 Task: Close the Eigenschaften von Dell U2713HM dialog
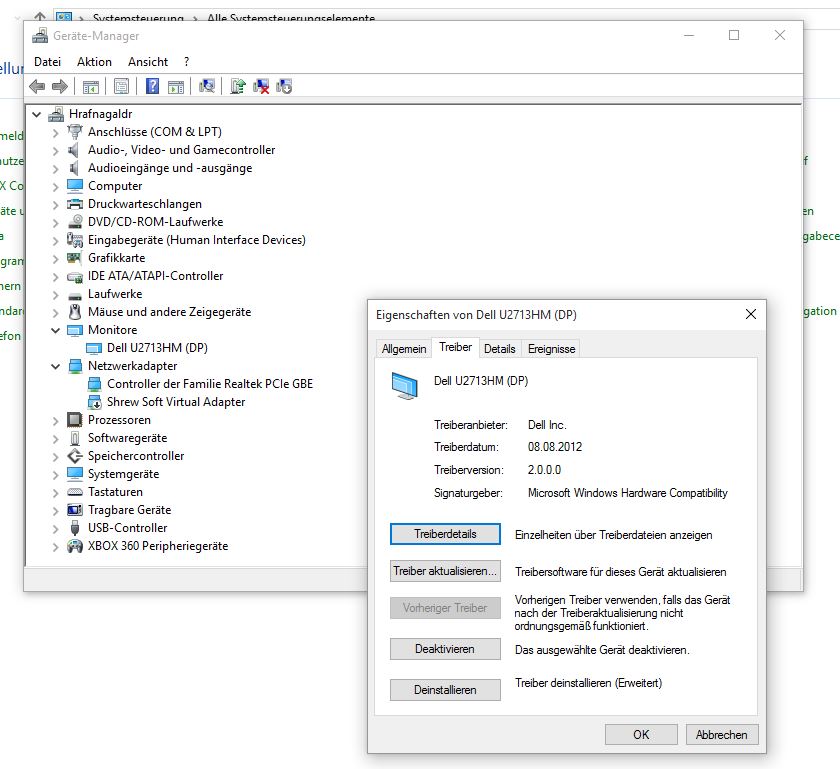point(751,314)
